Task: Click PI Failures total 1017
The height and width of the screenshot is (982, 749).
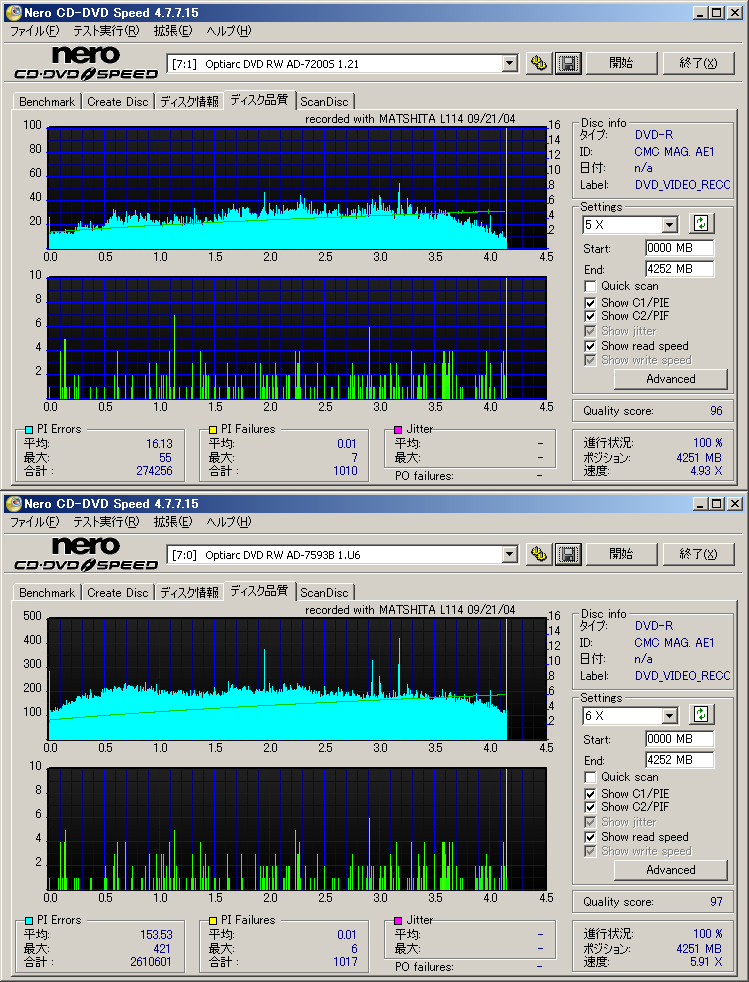Action: [x=345, y=962]
